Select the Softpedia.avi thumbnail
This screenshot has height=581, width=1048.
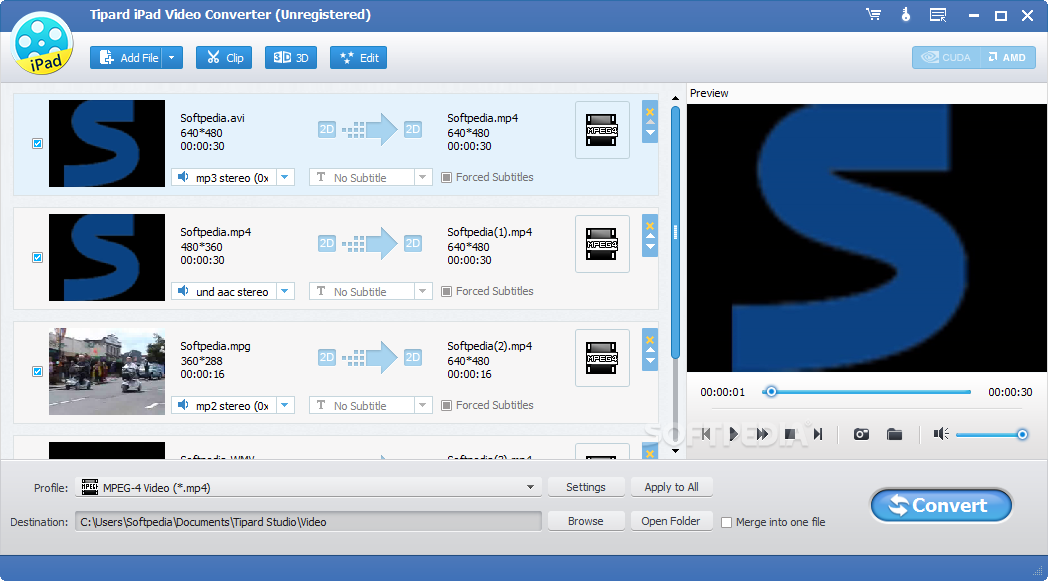(107, 143)
